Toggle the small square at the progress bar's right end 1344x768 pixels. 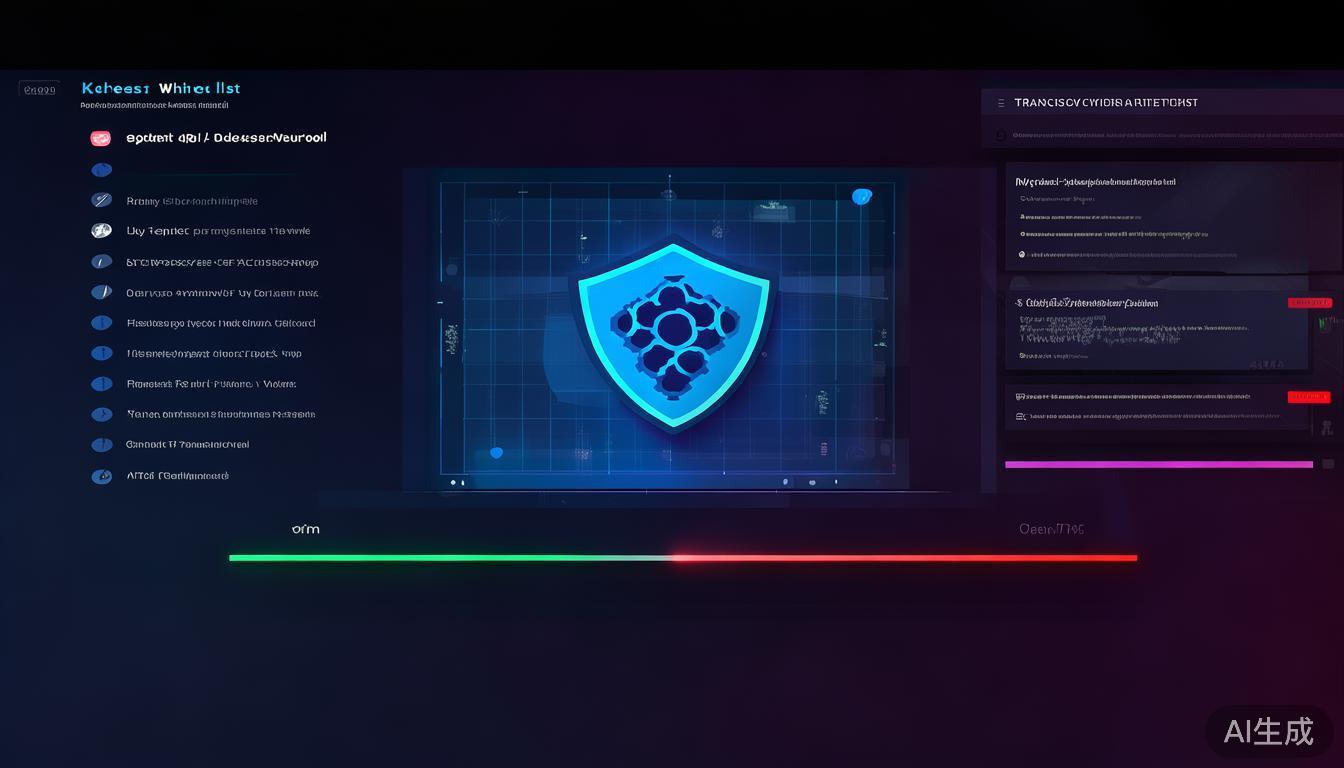pyautogui.click(x=1329, y=464)
